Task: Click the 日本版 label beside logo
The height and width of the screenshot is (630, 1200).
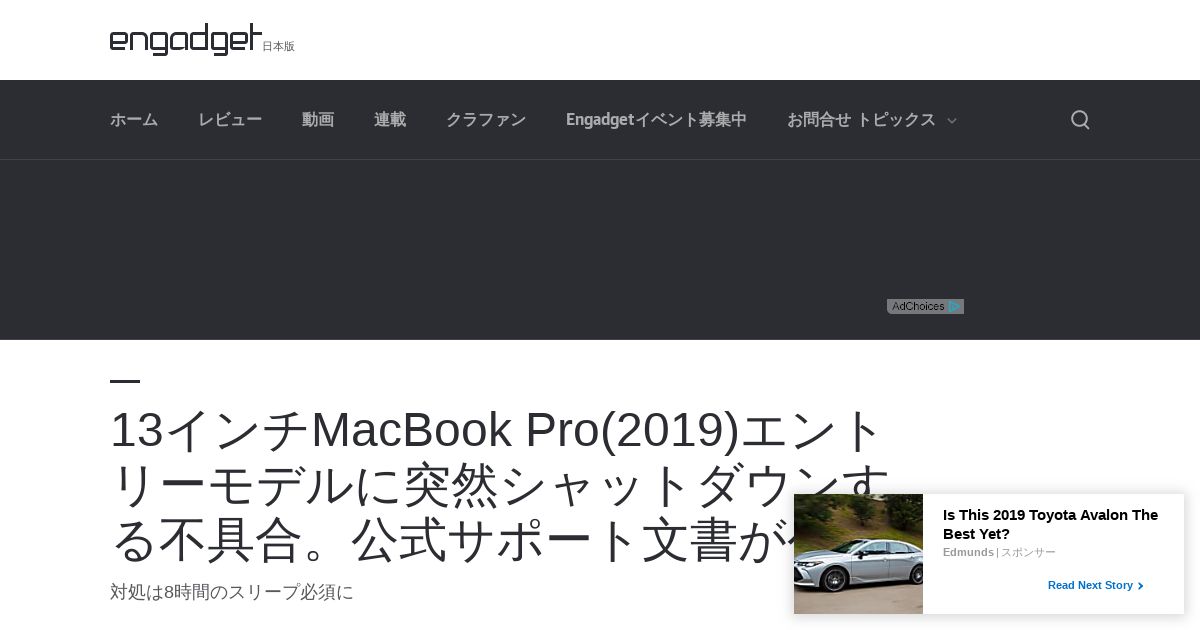Action: [x=279, y=46]
